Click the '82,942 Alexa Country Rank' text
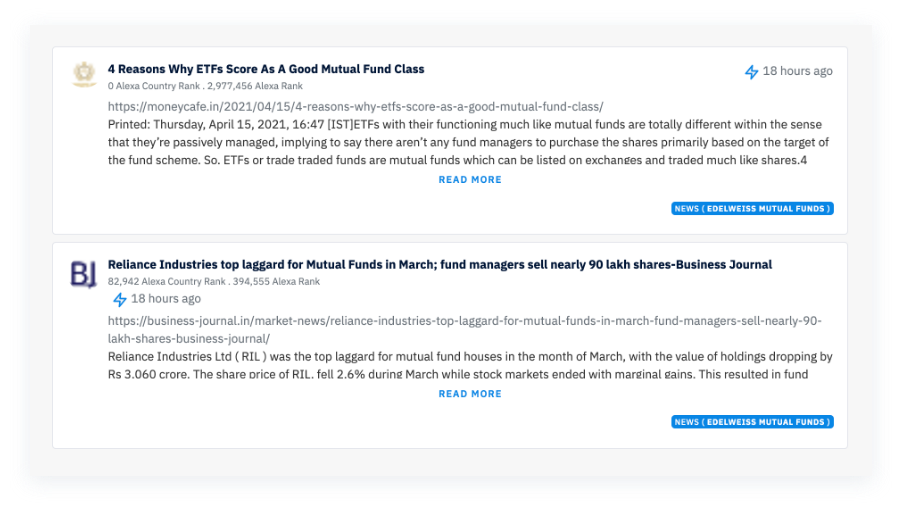Screen dimensions: 902x511 [166, 281]
